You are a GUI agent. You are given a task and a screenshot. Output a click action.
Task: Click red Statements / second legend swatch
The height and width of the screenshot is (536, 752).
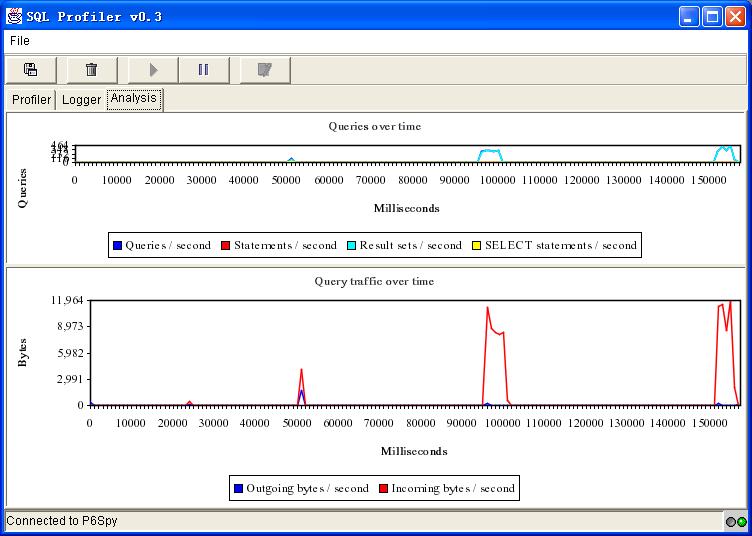(x=226, y=245)
